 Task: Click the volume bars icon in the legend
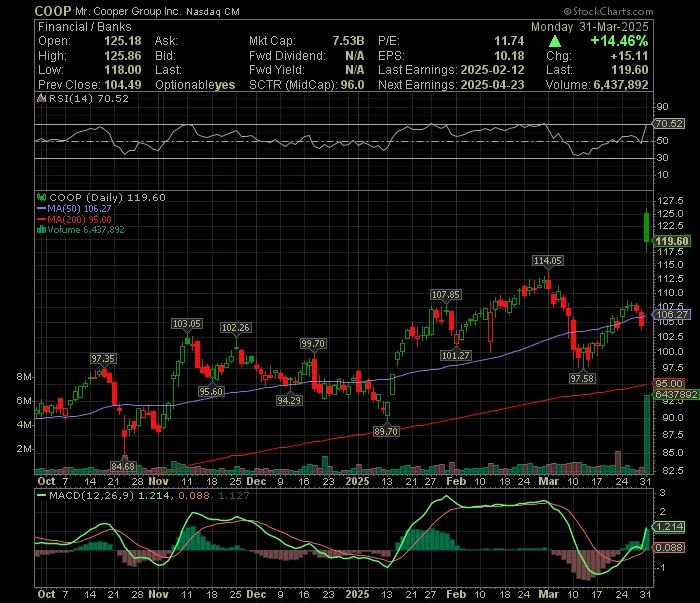(x=42, y=230)
